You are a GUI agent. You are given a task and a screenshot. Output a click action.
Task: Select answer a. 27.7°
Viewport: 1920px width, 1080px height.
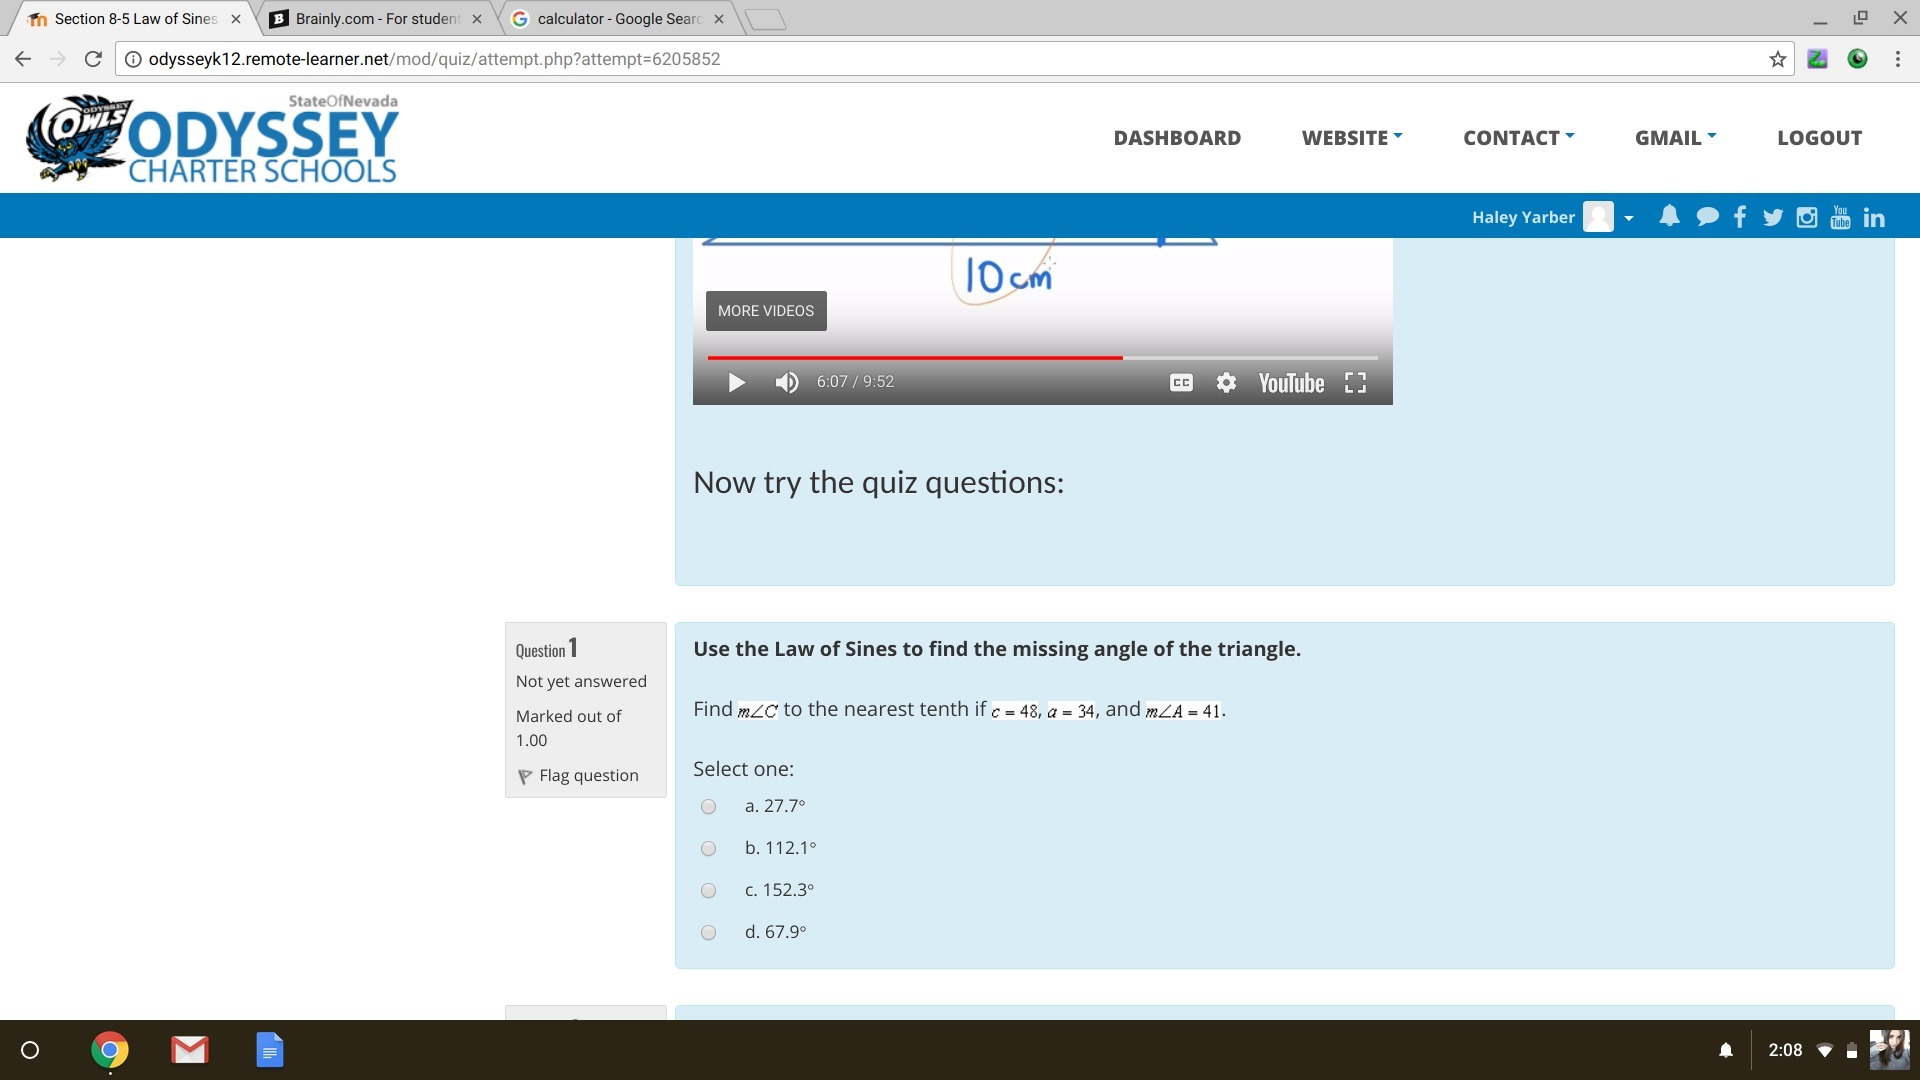(709, 807)
